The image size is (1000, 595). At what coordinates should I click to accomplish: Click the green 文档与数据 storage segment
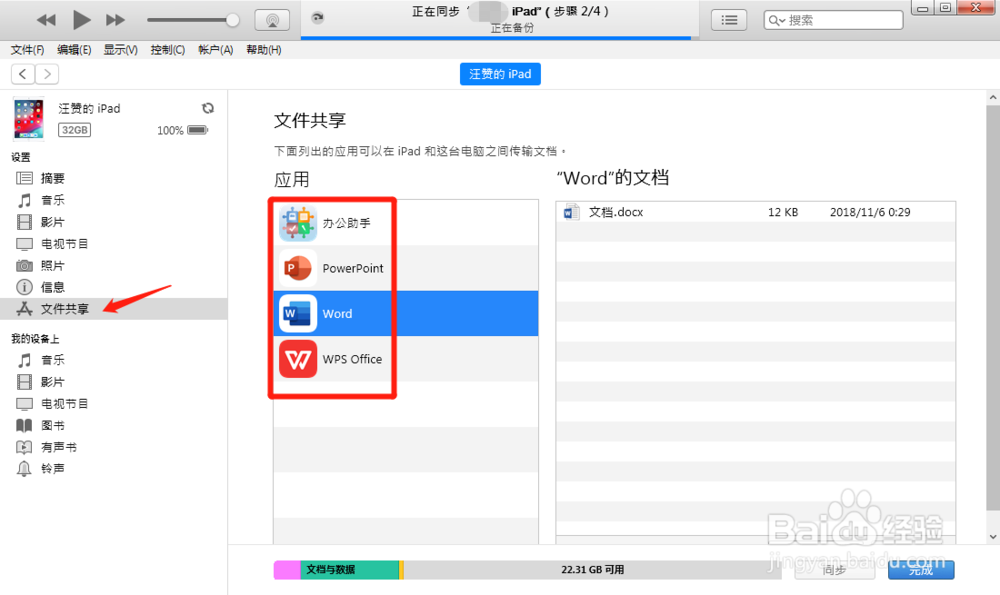coord(349,569)
